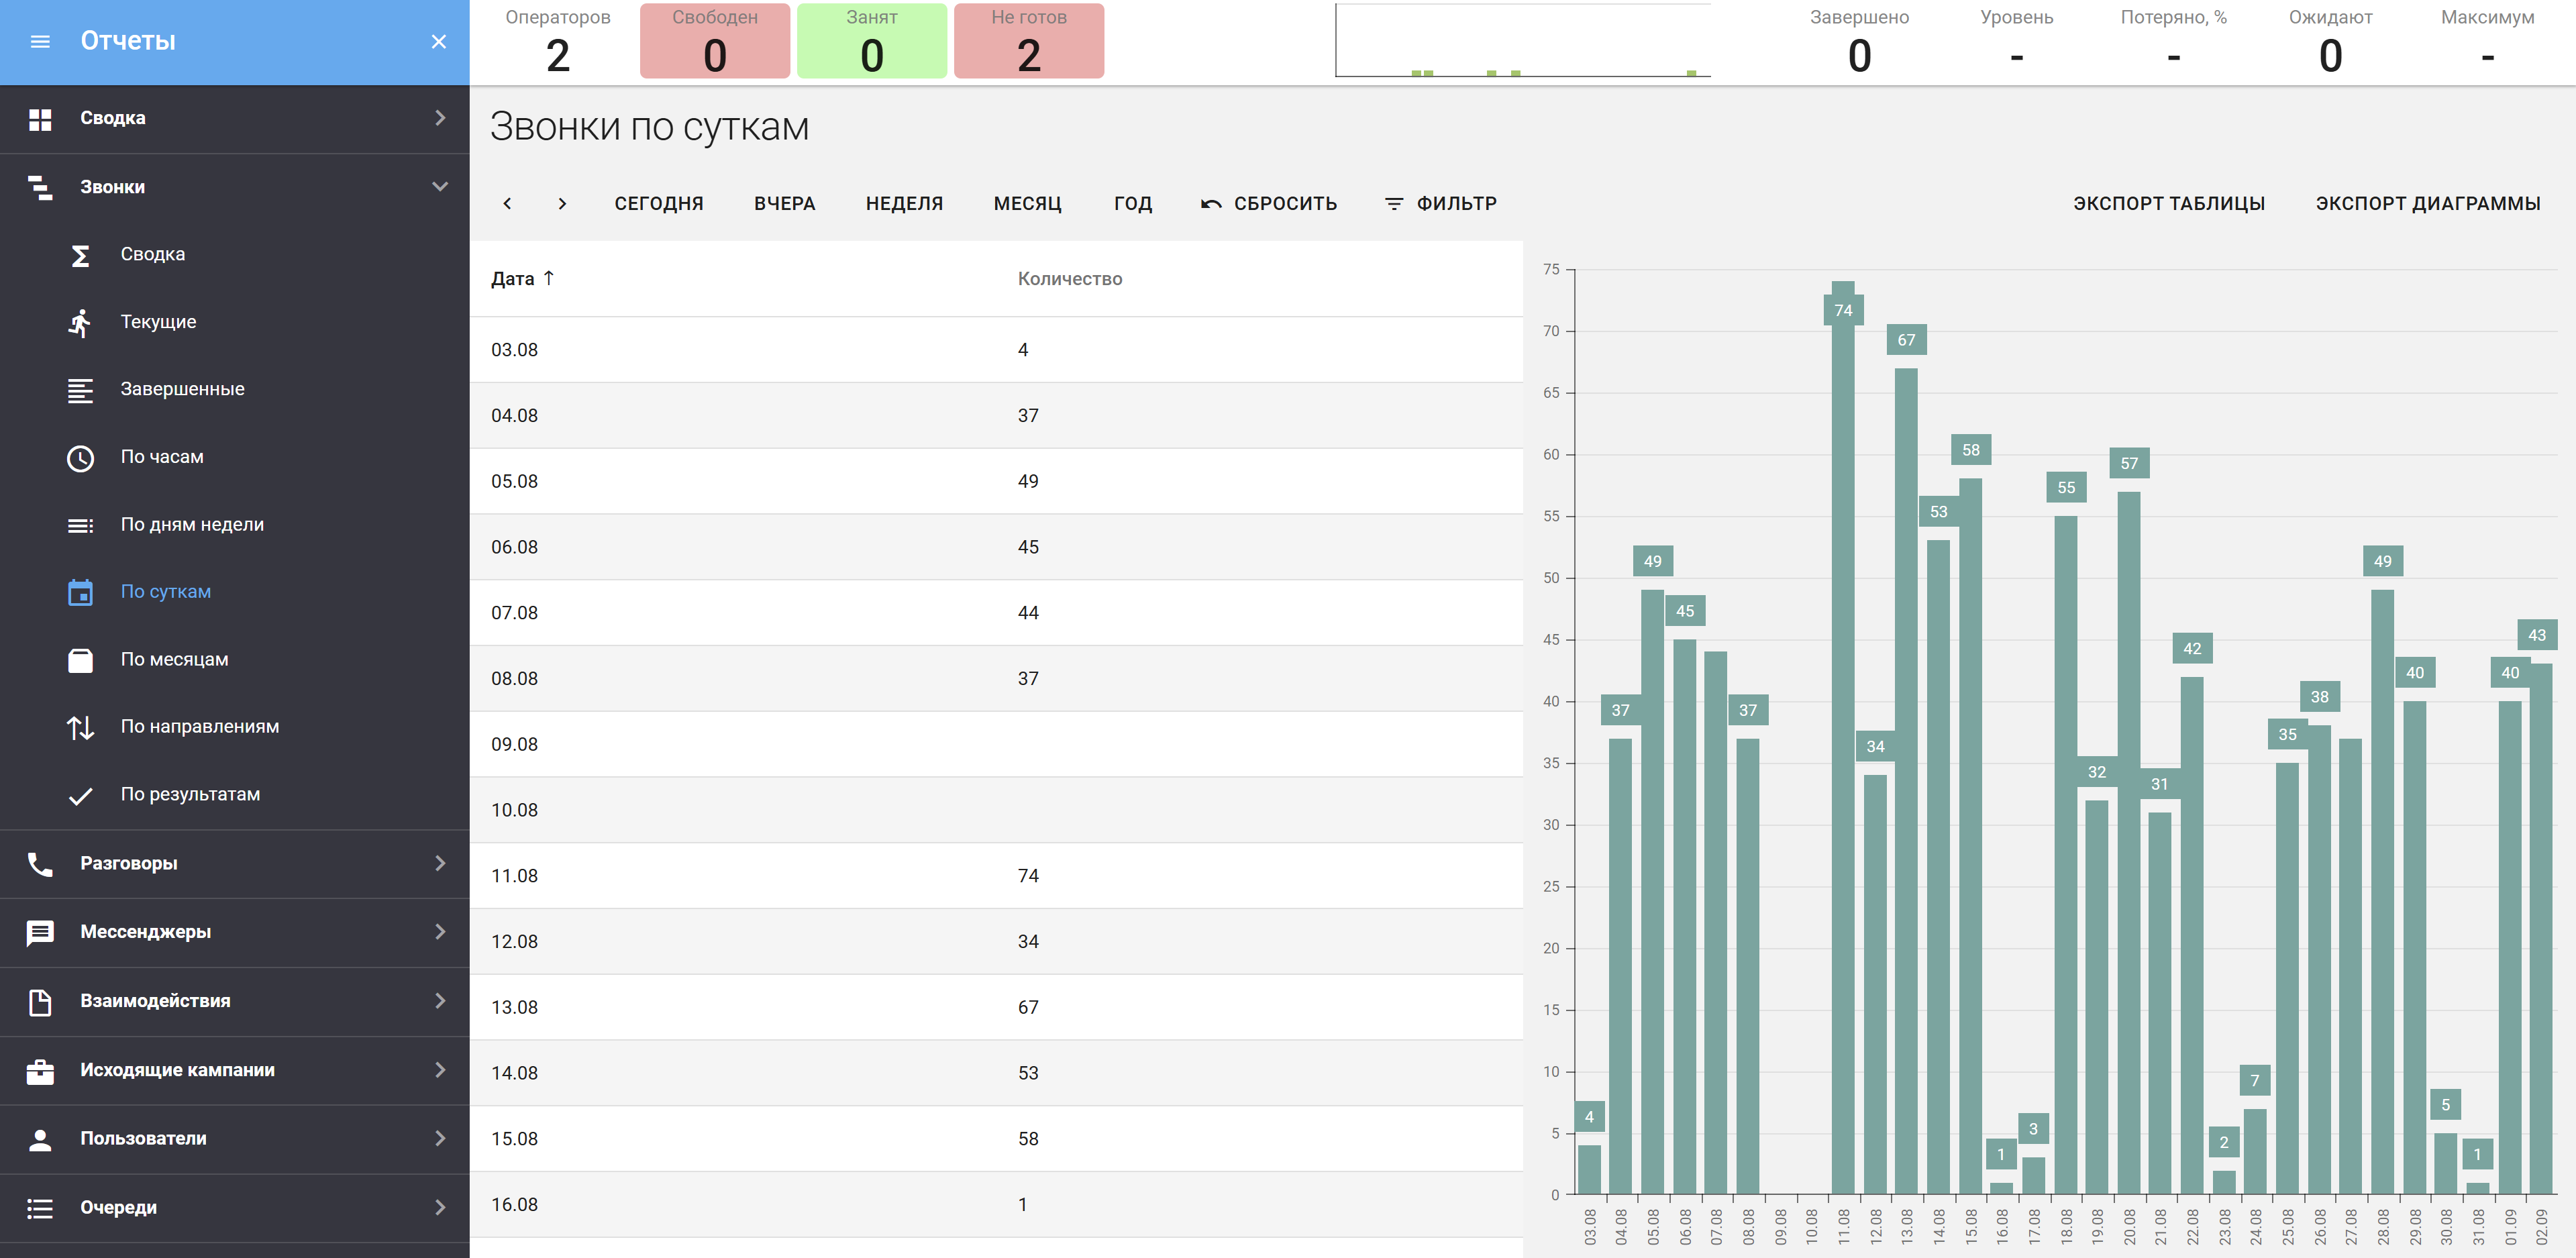
Task: Open the ФИЛЬТР filter button
Action: coord(1440,203)
